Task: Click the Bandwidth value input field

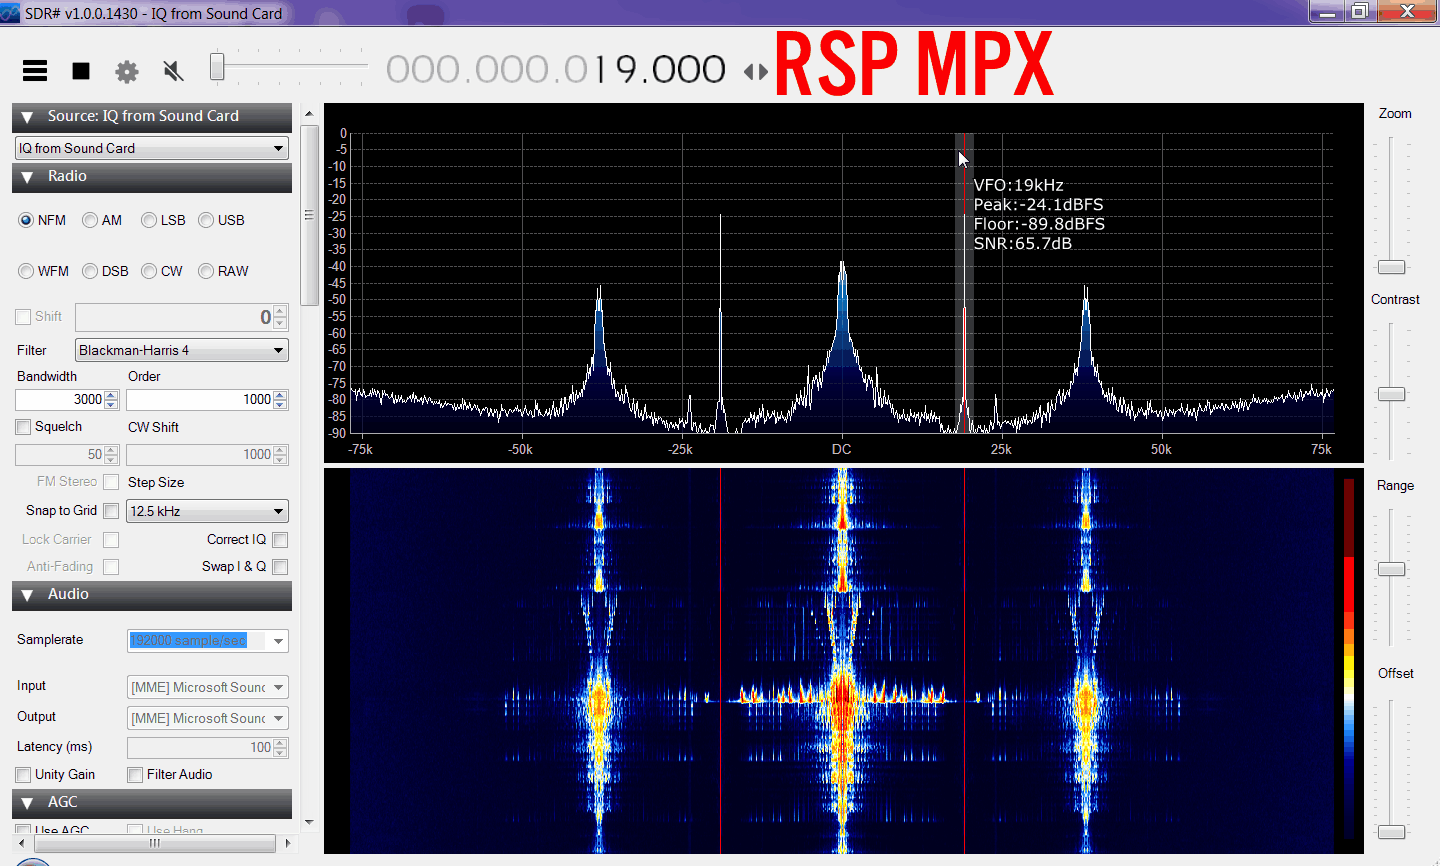Action: click(x=60, y=400)
